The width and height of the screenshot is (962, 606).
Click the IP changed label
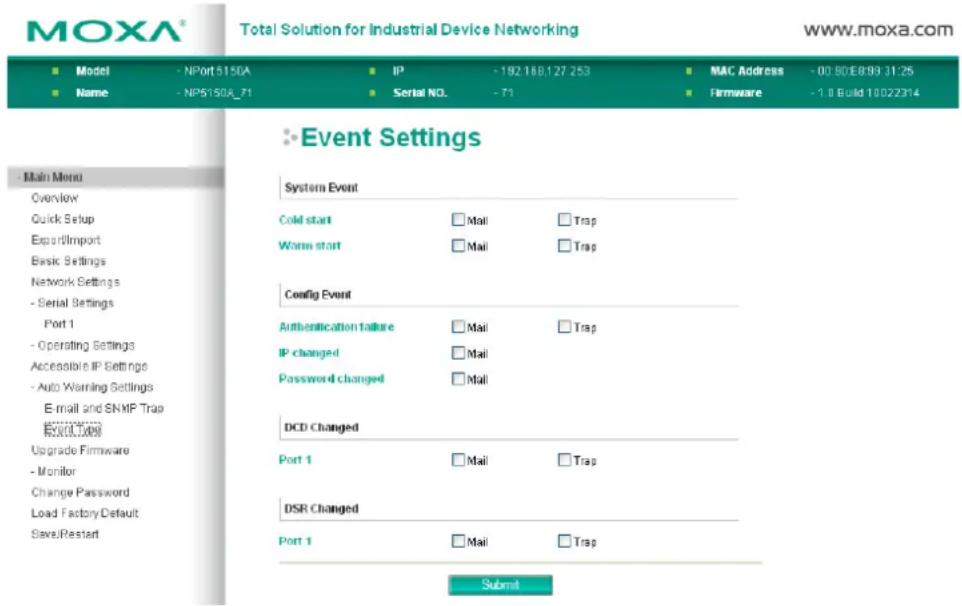309,353
